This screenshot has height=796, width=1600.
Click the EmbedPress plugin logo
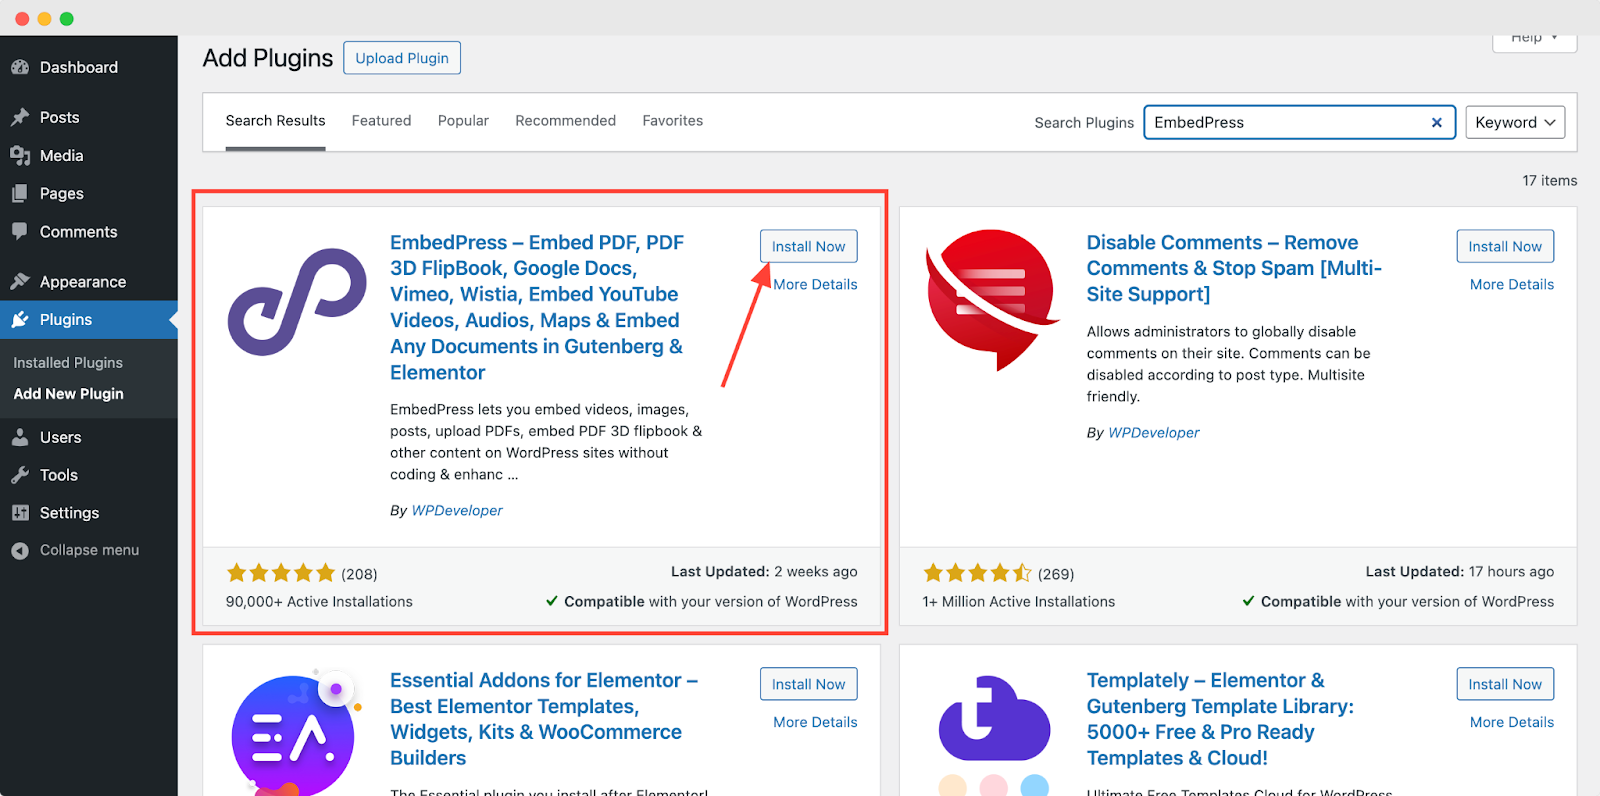297,302
